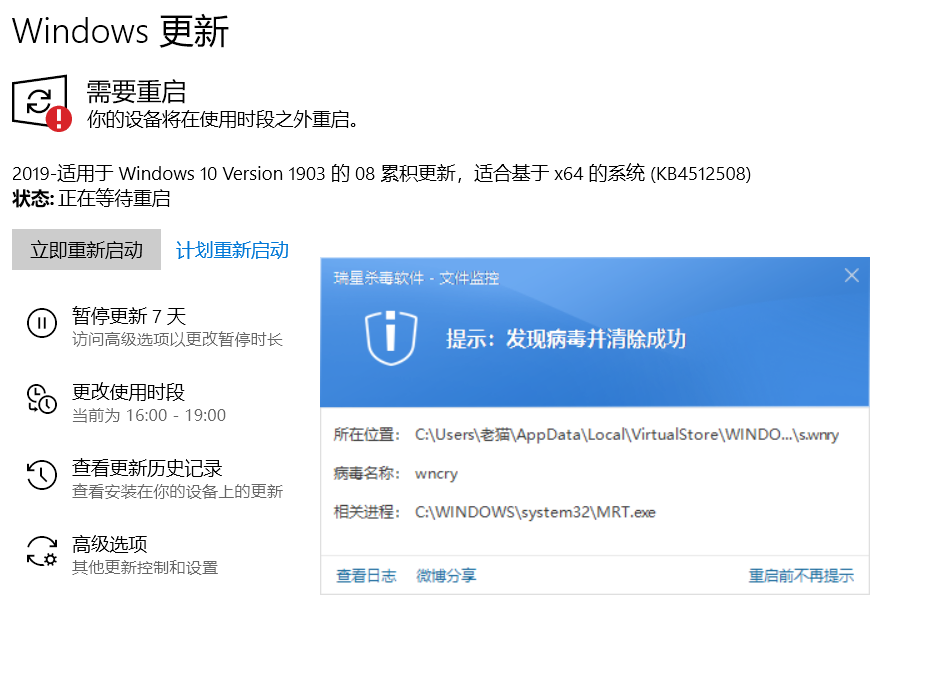Click 微博分享 link in antivirus popup
944x684 pixels.
pyautogui.click(x=446, y=576)
